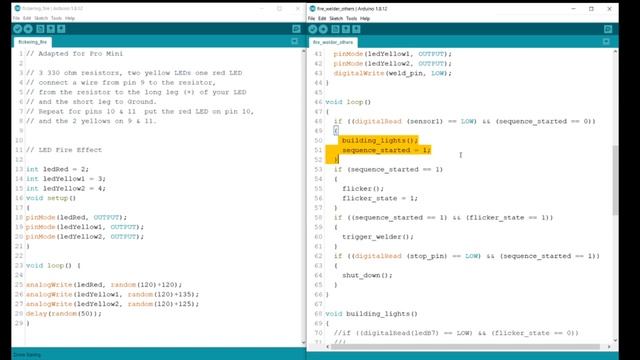Maximize the fire_welder_others window
Screen dimensions: 640x360
(x=591, y=9)
